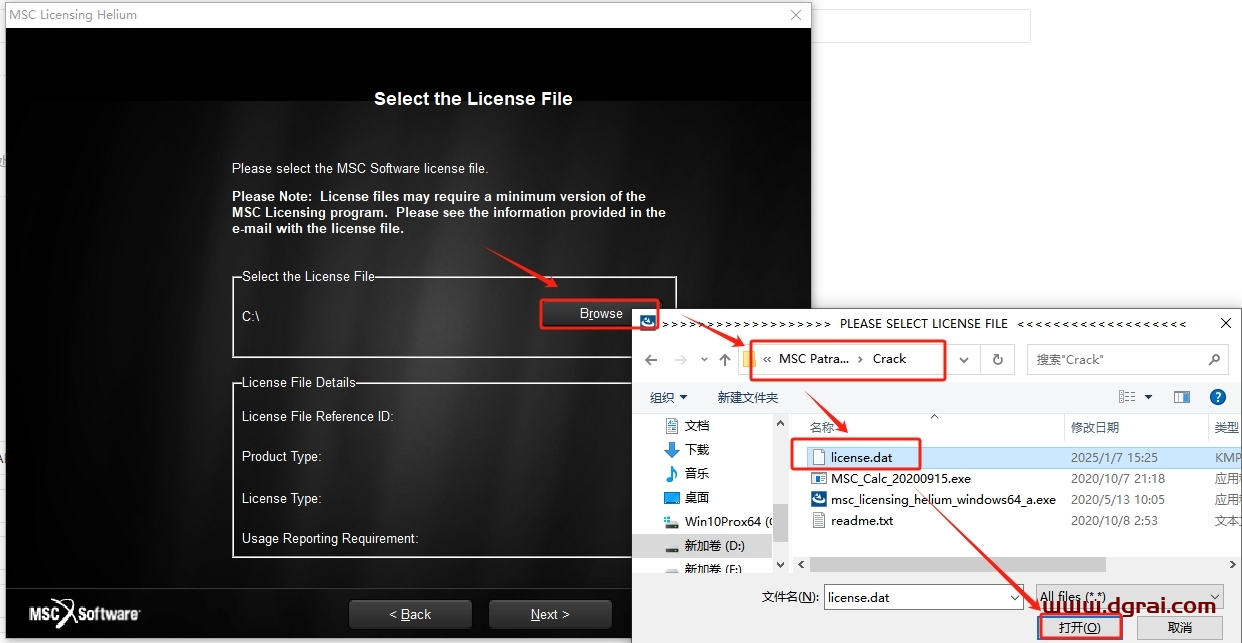The image size is (1242, 643).
Task: Expand the file name dropdown arrow
Action: pos(1014,597)
